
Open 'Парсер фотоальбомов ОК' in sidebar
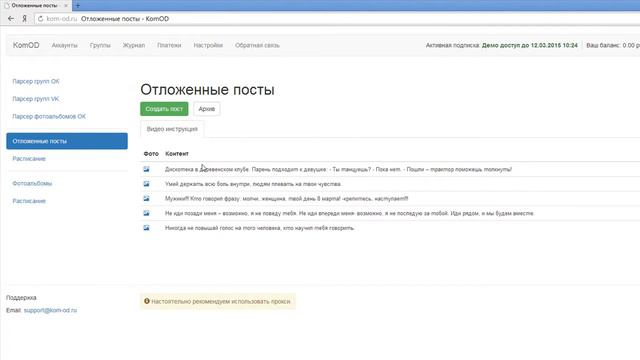(49, 116)
